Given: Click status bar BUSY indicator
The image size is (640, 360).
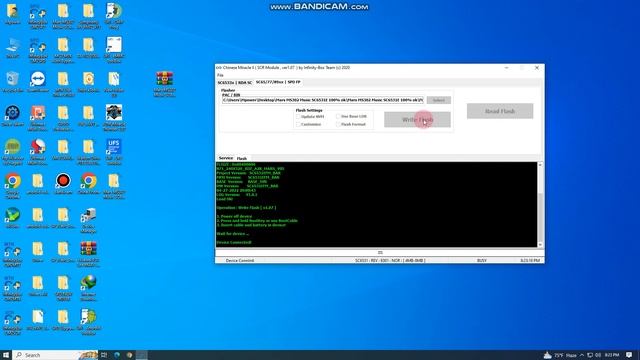Looking at the screenshot, I should coord(482,260).
